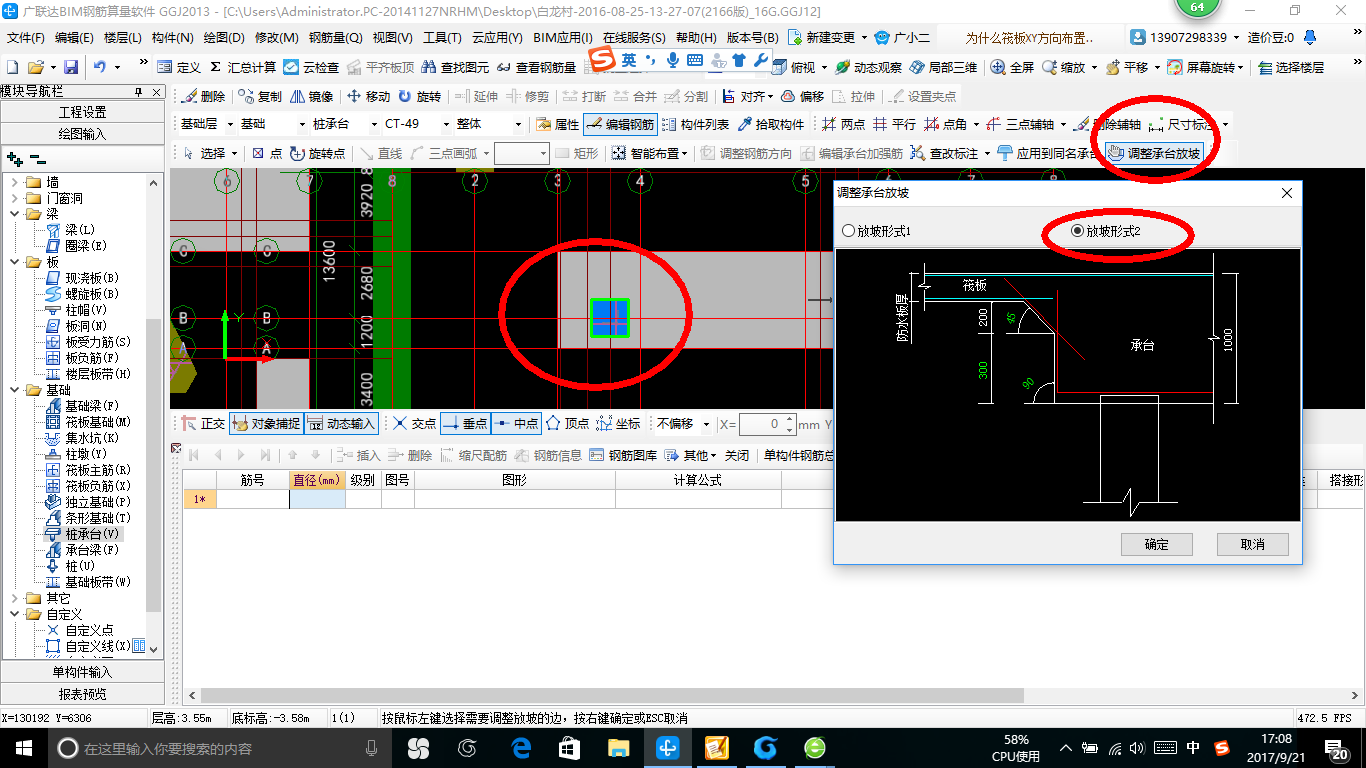Select the 旋转 rotate tool

pyautogui.click(x=419, y=96)
